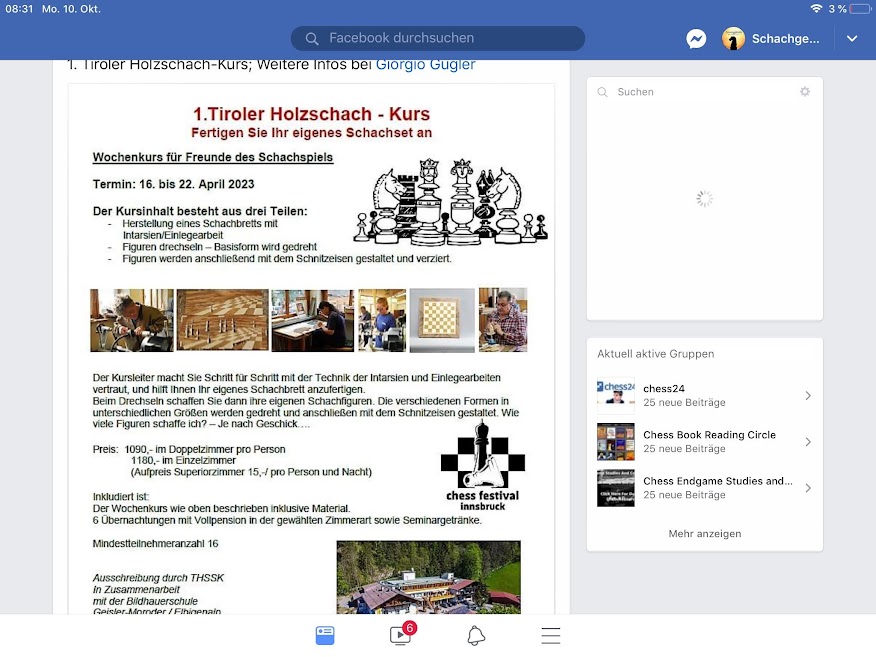Tap the Suchen field in the side panel
876x657 pixels.
click(x=704, y=92)
